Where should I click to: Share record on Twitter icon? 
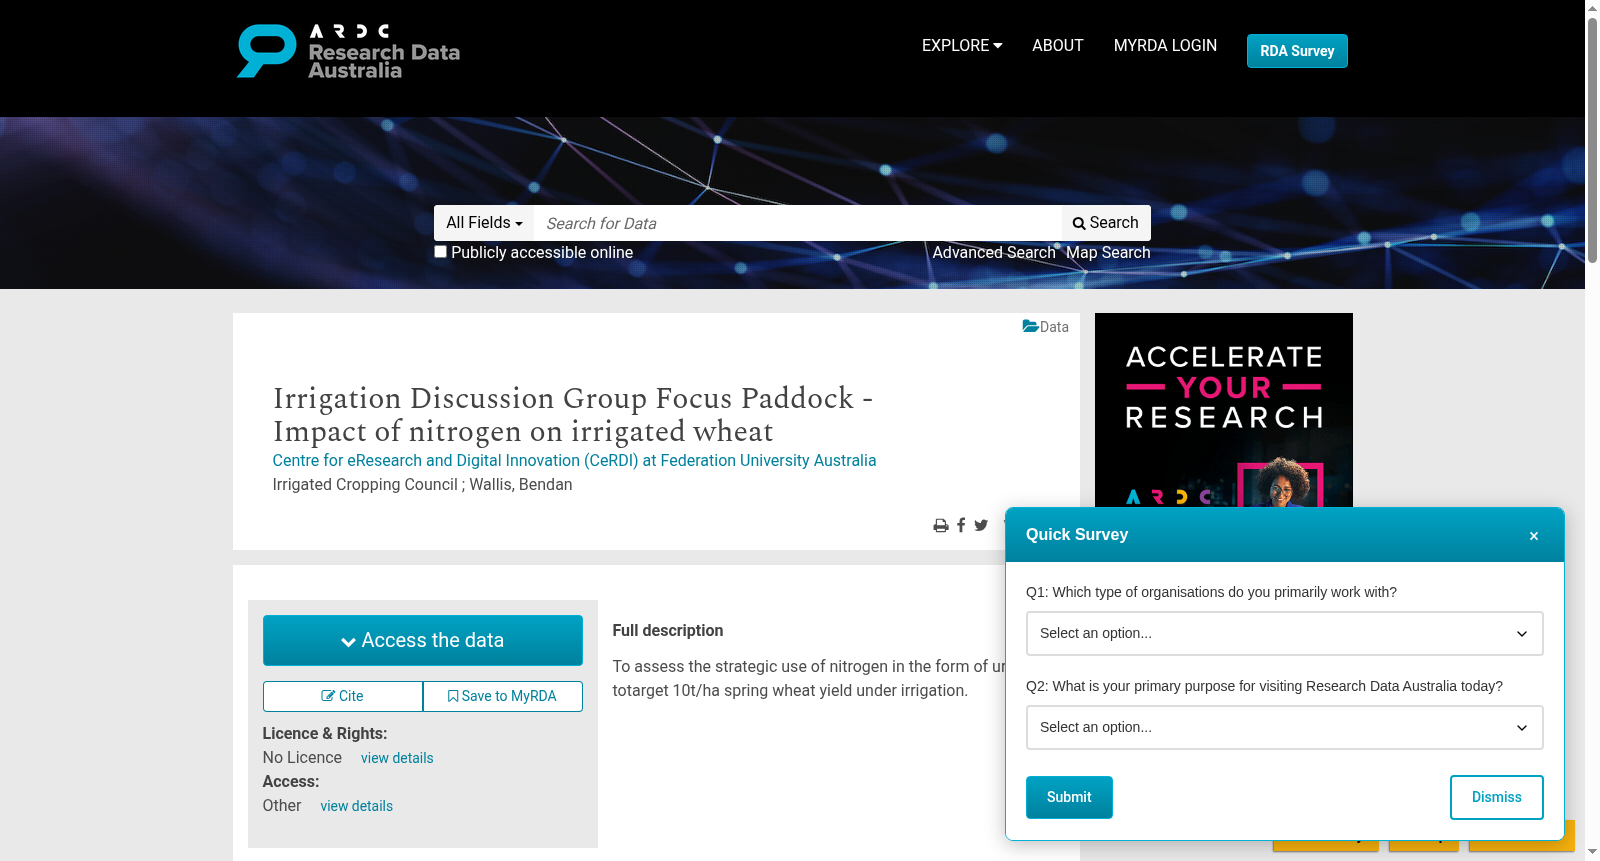[x=981, y=525]
